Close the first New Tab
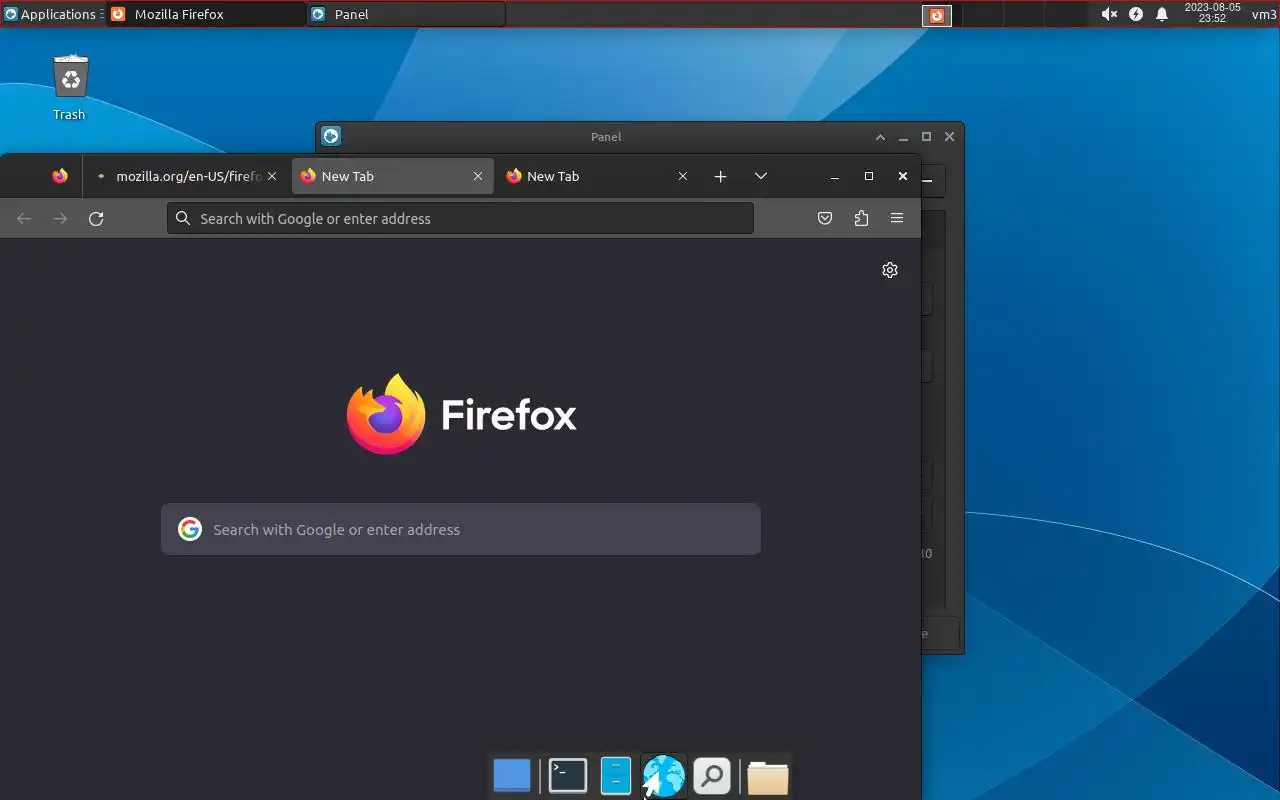Screen dimensions: 1280x800 pyautogui.click(x=478, y=176)
